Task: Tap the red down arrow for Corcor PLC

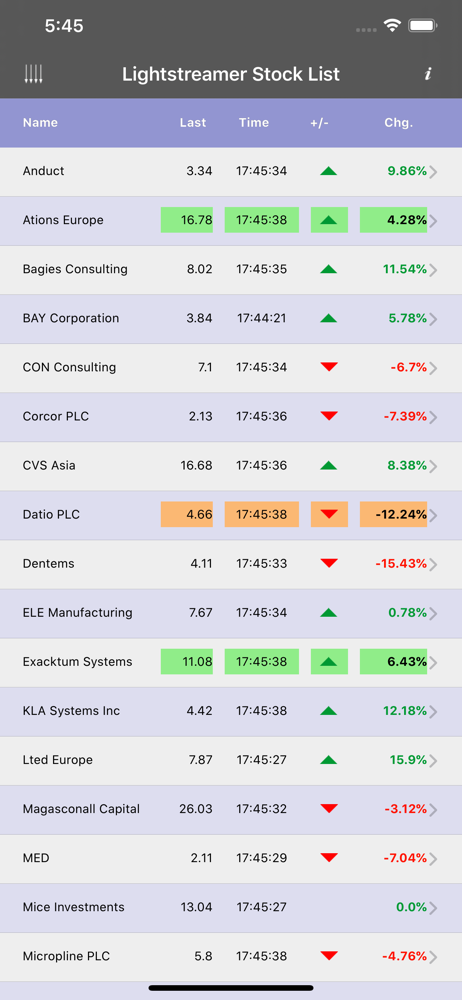Action: [x=329, y=416]
